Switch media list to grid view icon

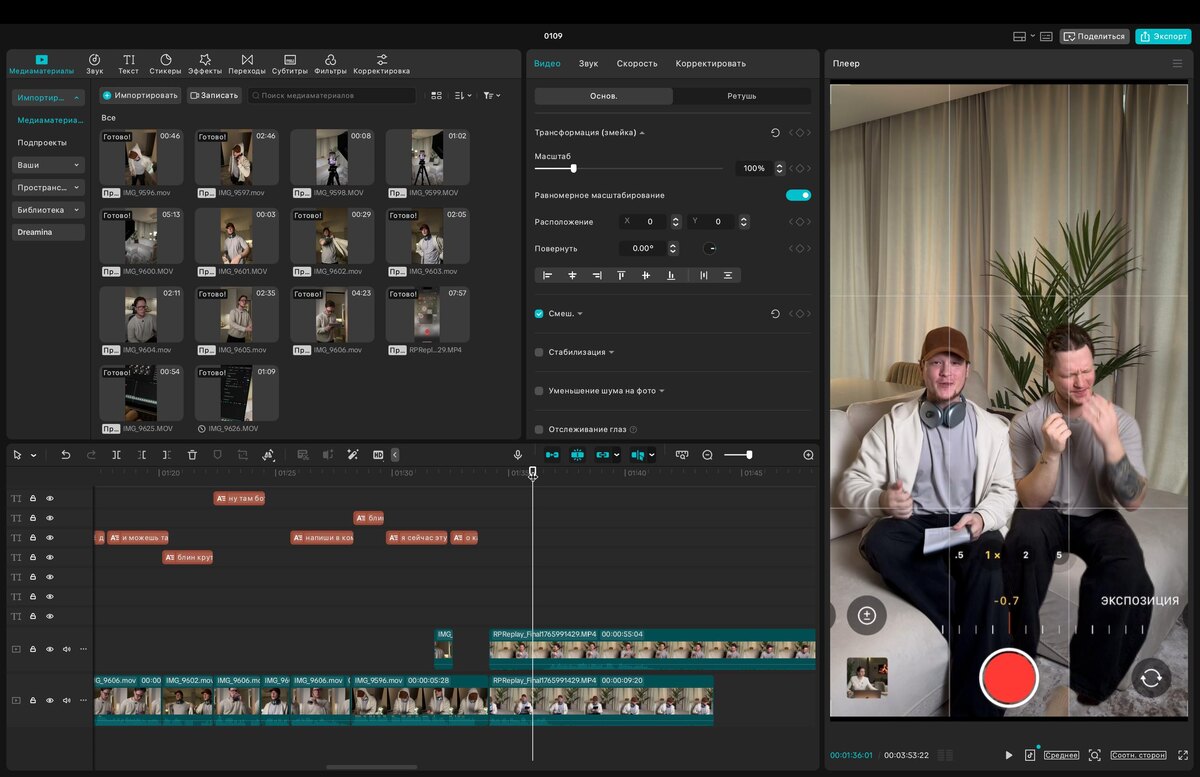436,96
